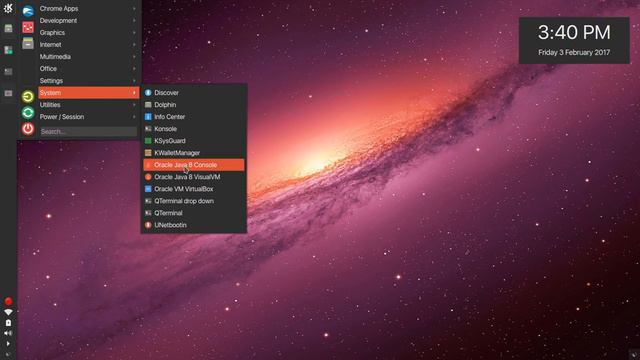
Task: Open the removable device notifier tray icon
Action: tap(8, 323)
